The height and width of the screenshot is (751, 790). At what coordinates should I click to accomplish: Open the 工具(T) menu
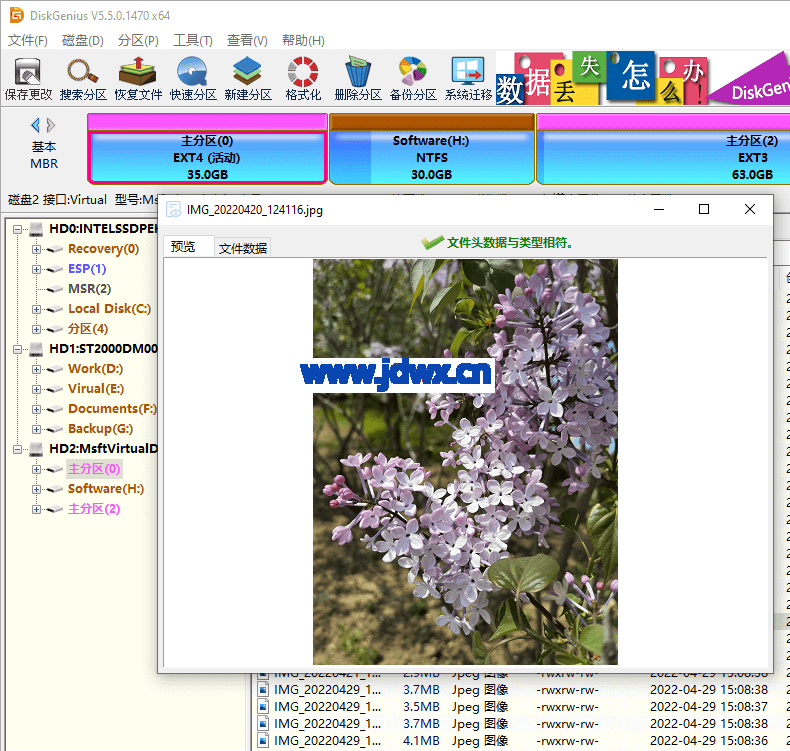coord(193,40)
